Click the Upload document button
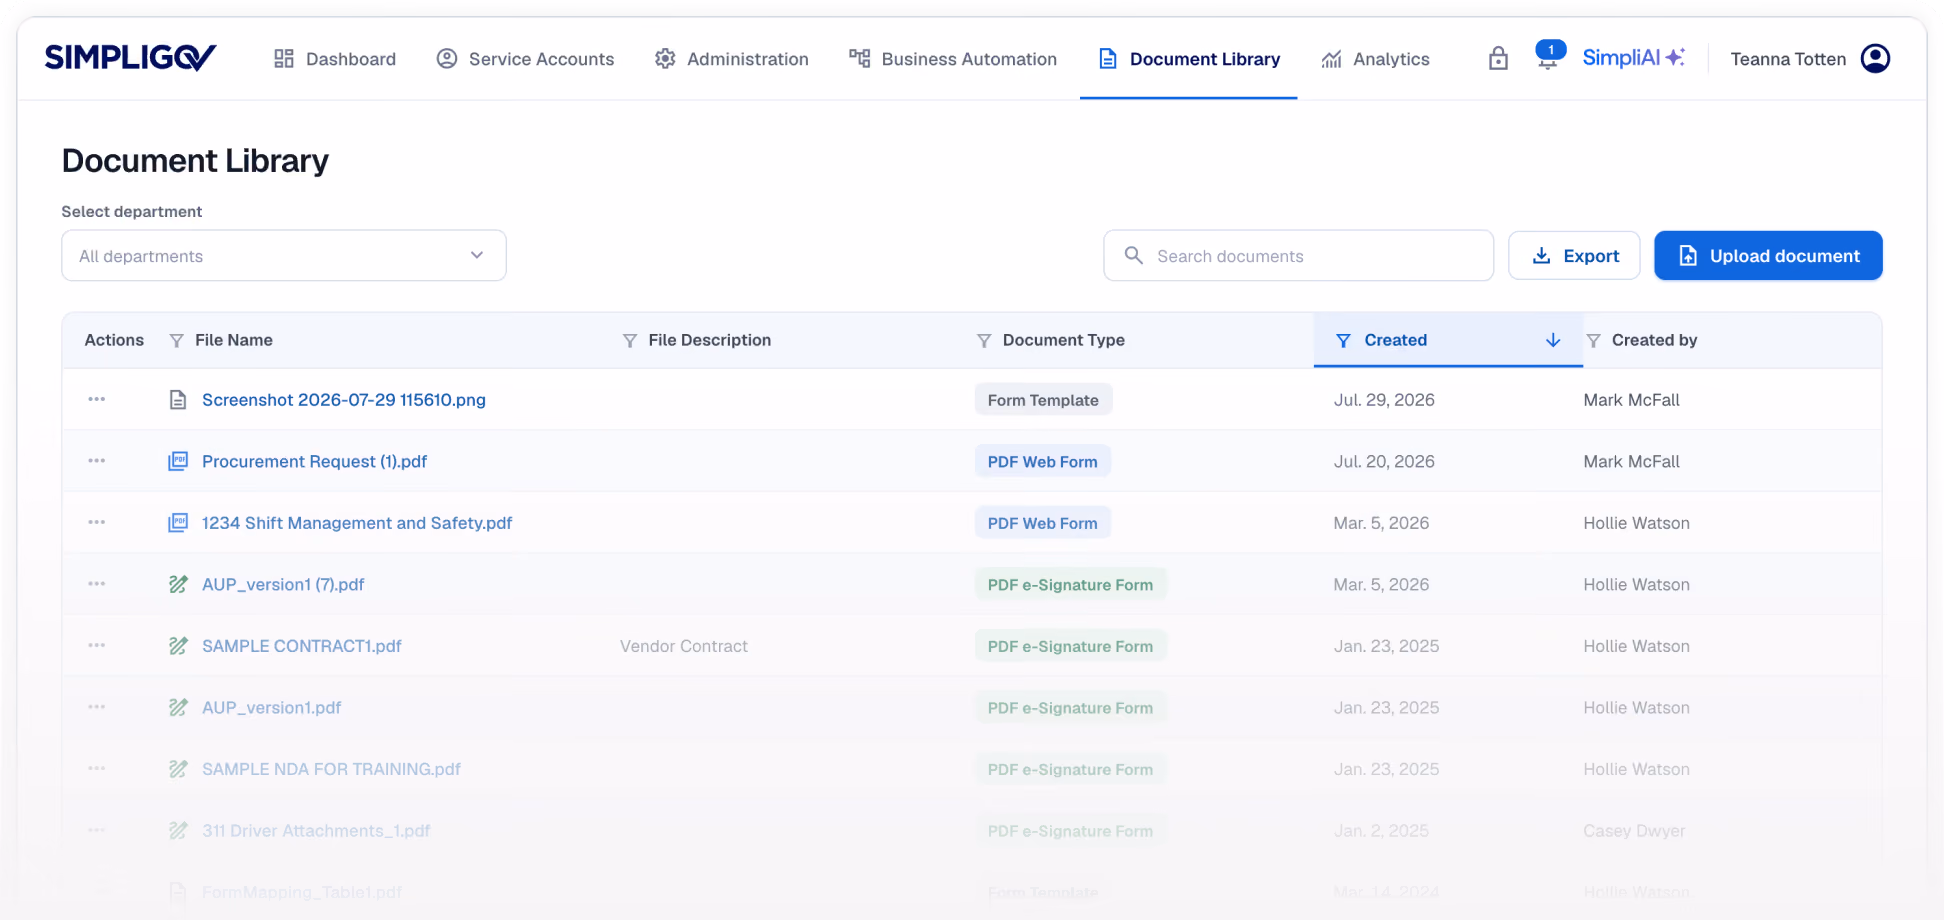 [1768, 256]
